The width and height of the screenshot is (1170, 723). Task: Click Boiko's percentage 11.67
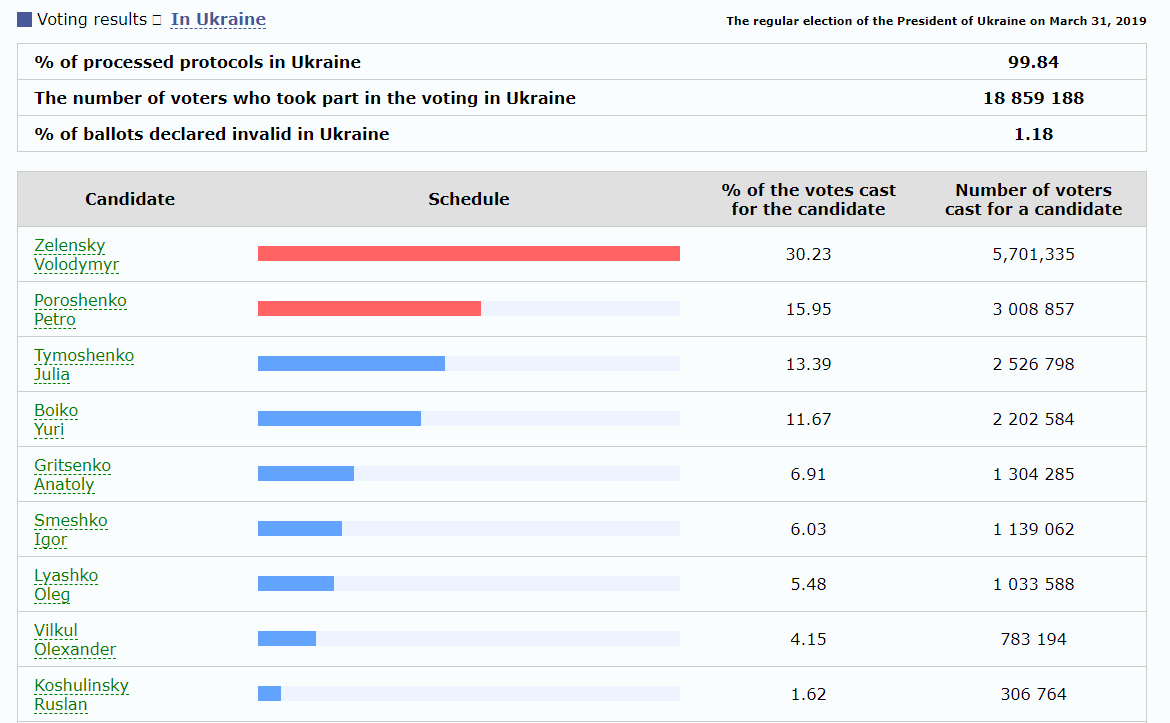(808, 419)
